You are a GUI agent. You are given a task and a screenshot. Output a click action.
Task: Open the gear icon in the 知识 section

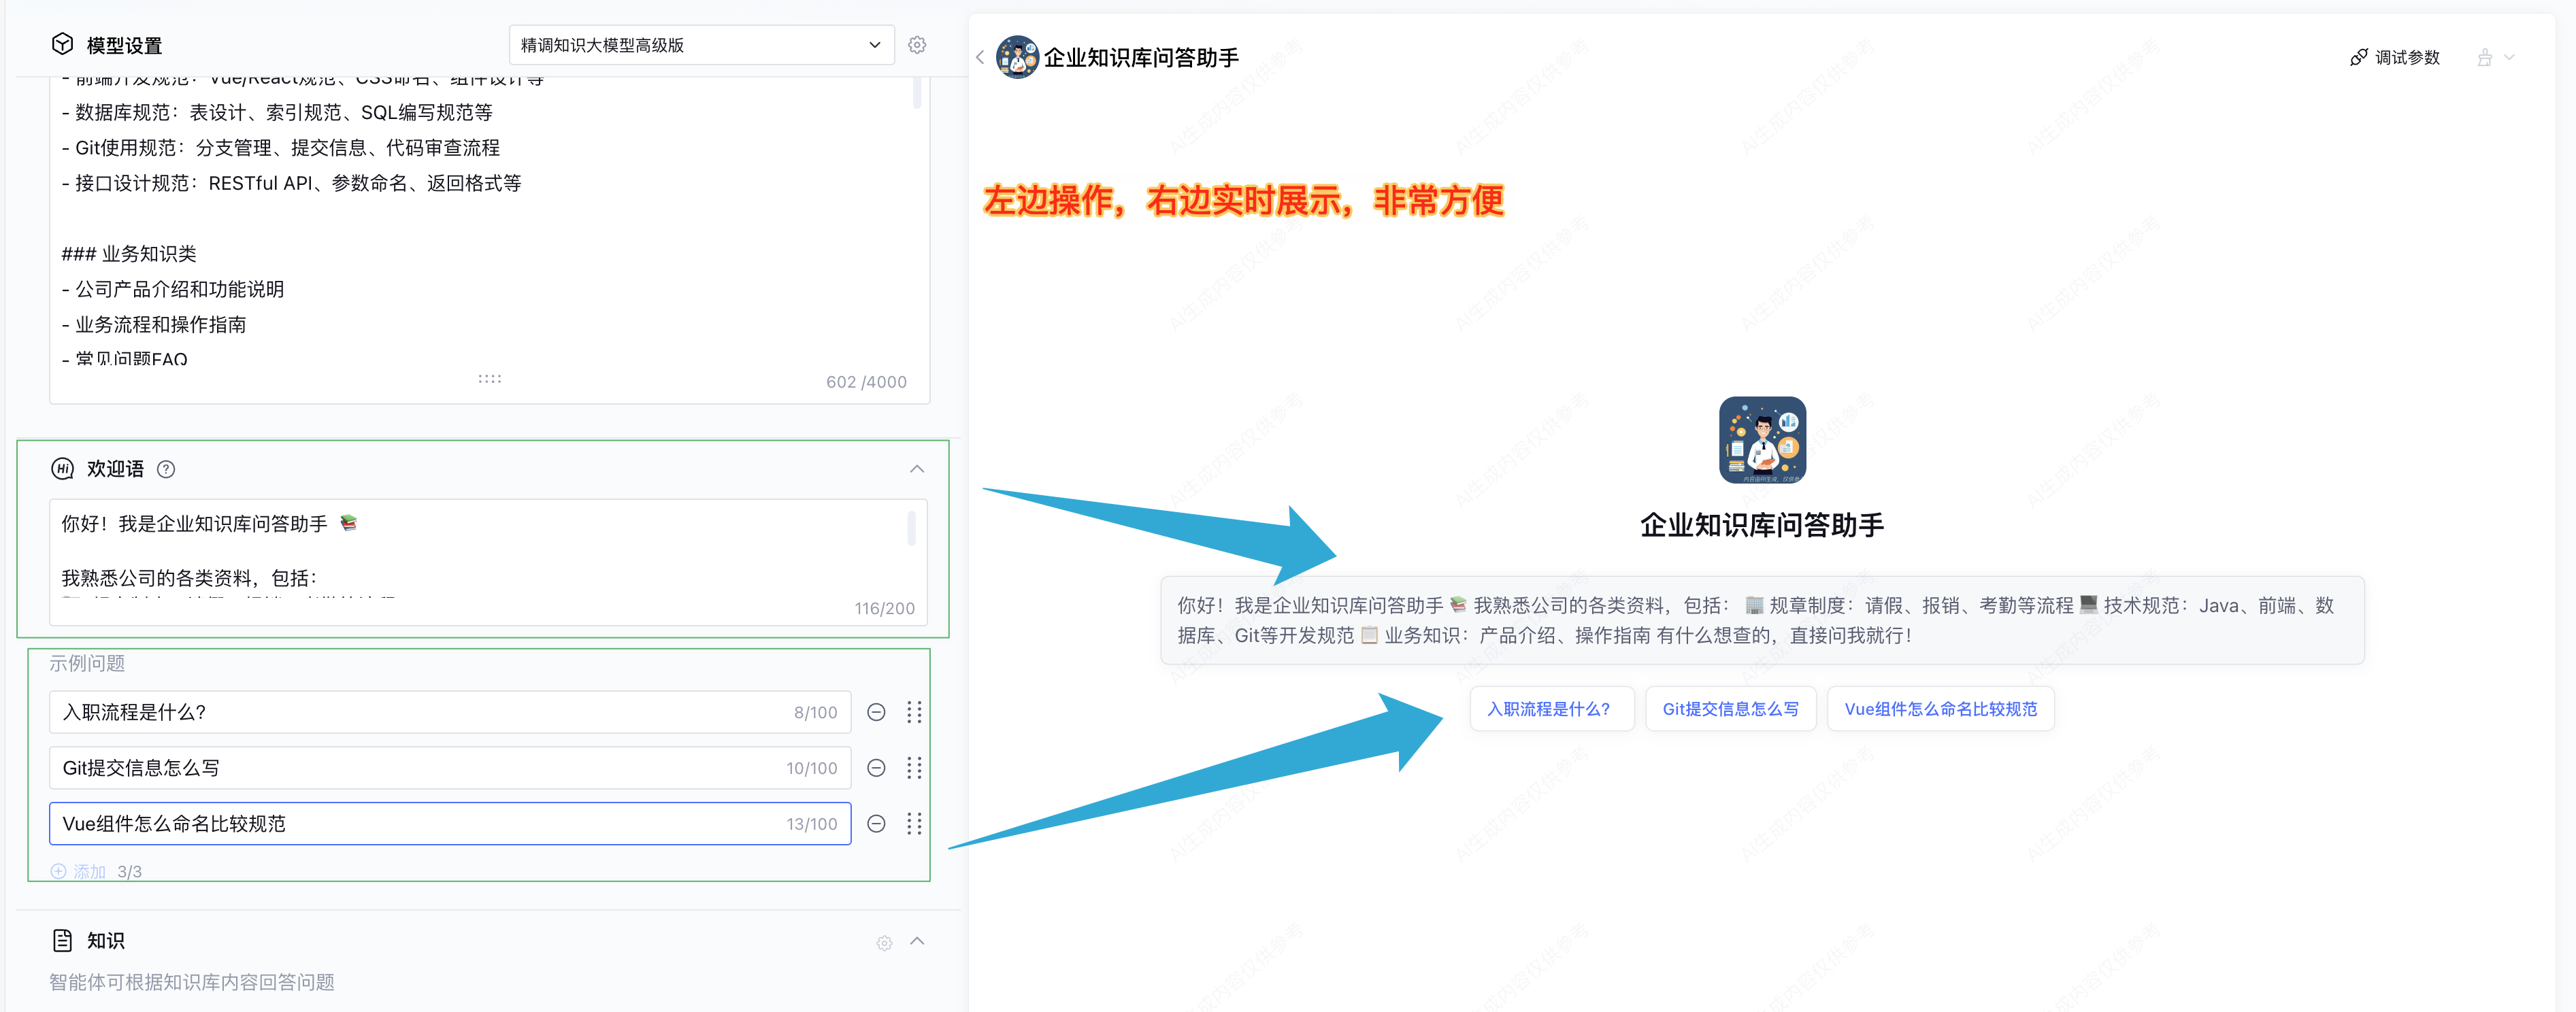tap(884, 941)
